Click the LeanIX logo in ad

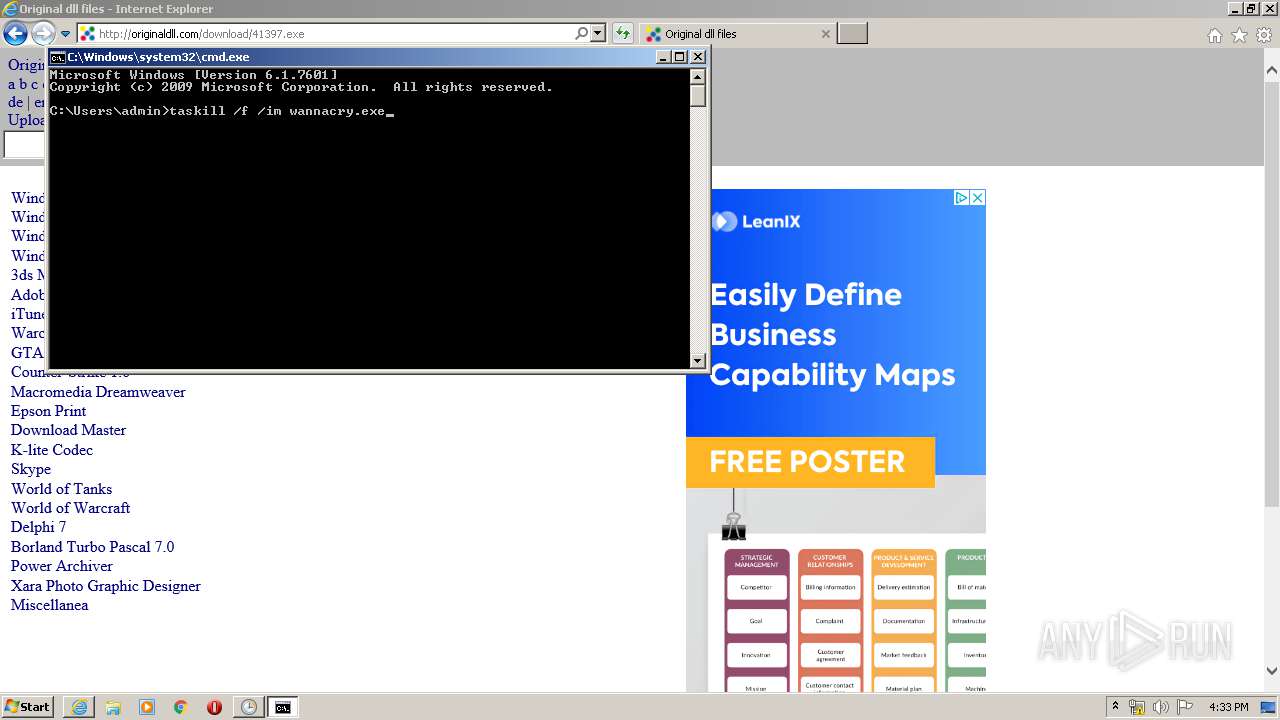[756, 222]
